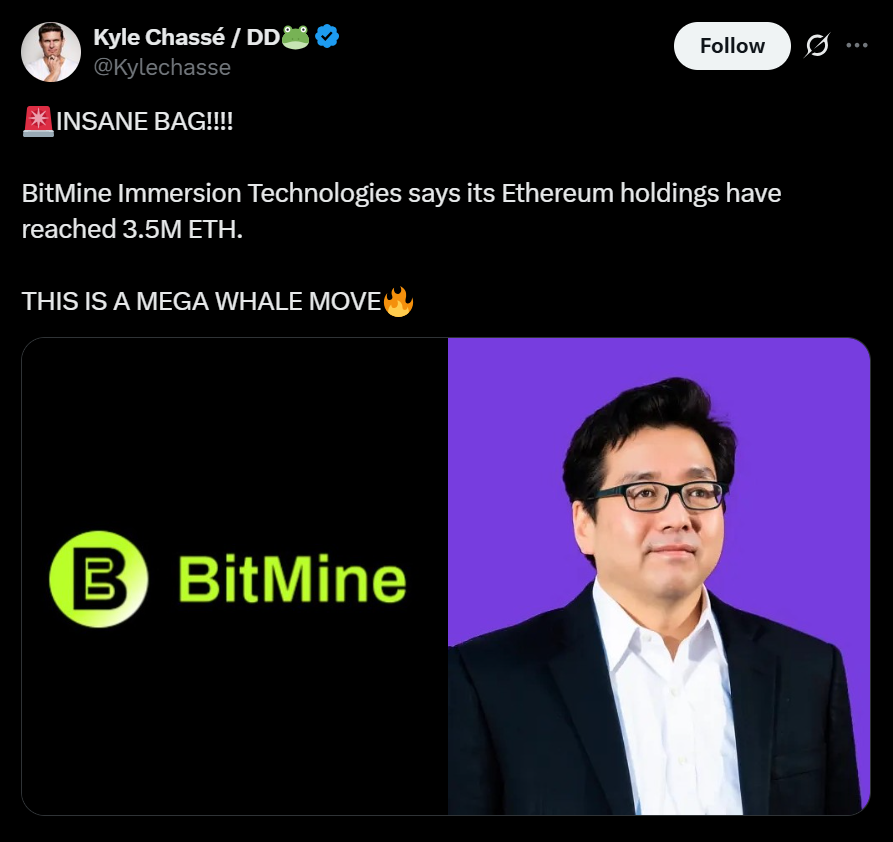Open the three-dot more options menu
Viewport: 893px width, 842px height.
click(x=857, y=46)
